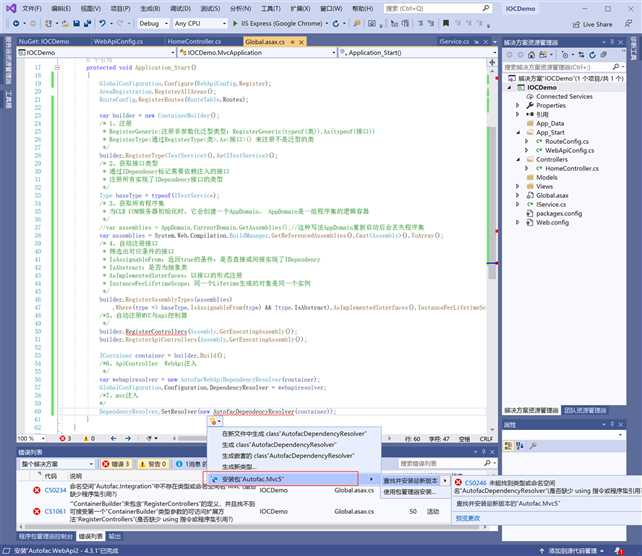Collapse the Controllers folder

pyautogui.click(x=518, y=160)
